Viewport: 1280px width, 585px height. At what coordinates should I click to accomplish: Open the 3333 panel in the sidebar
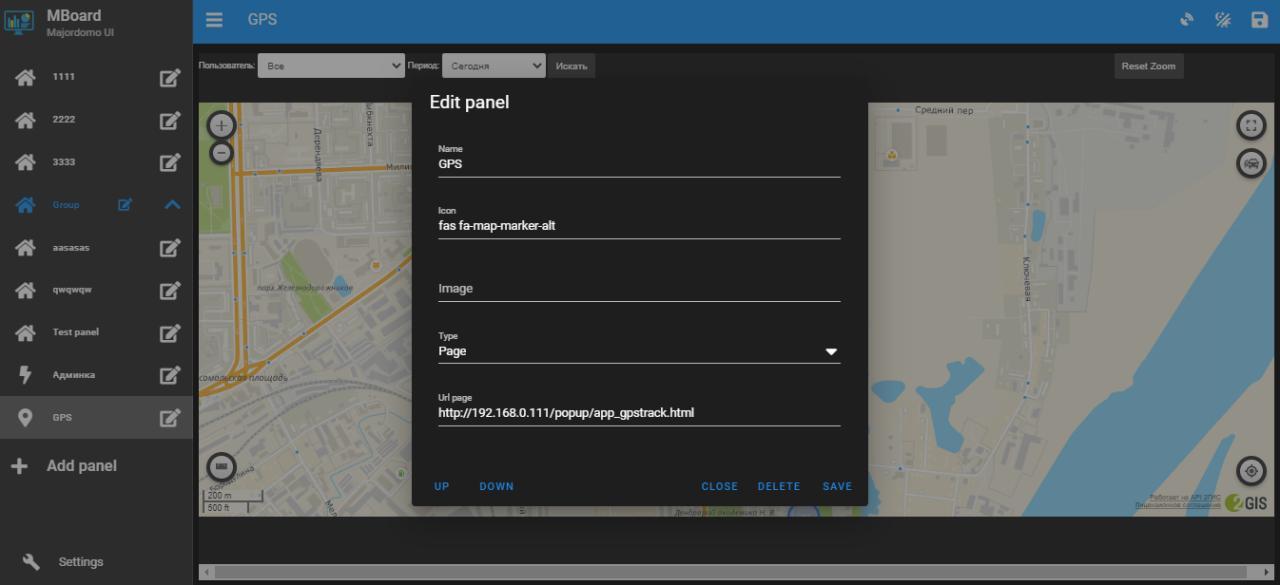click(x=64, y=162)
